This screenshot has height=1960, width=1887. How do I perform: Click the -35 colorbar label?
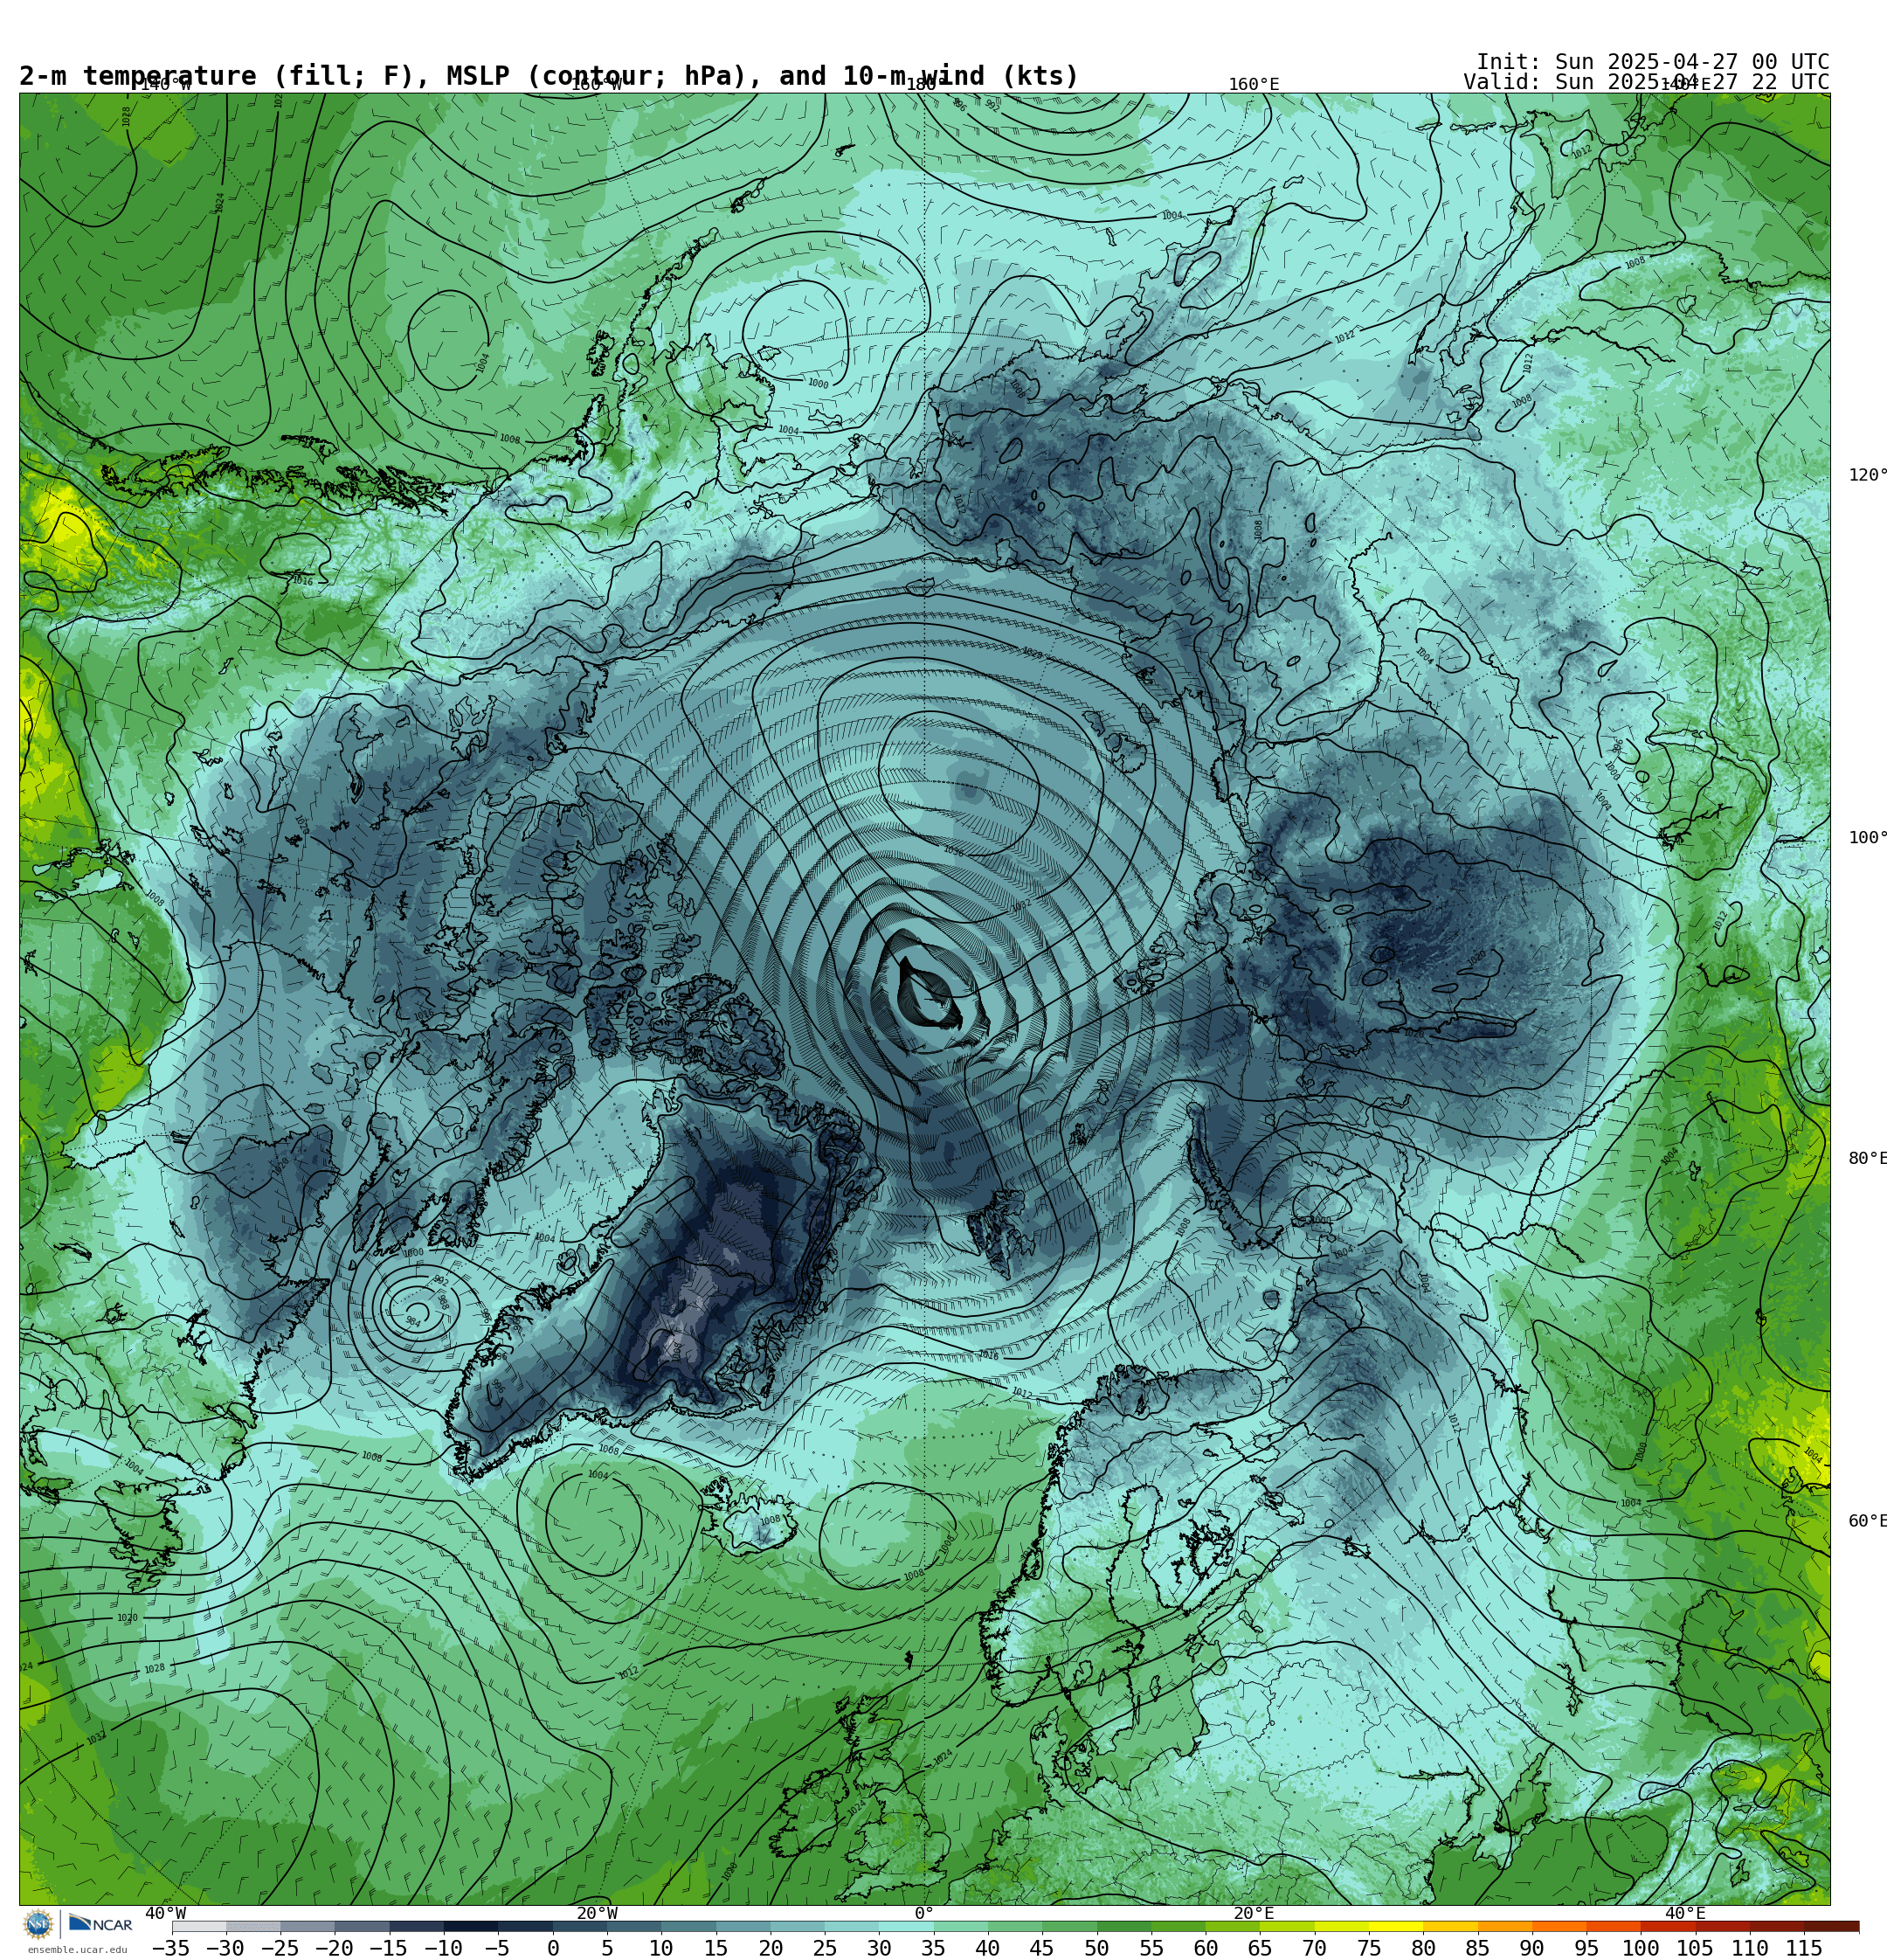click(171, 1948)
